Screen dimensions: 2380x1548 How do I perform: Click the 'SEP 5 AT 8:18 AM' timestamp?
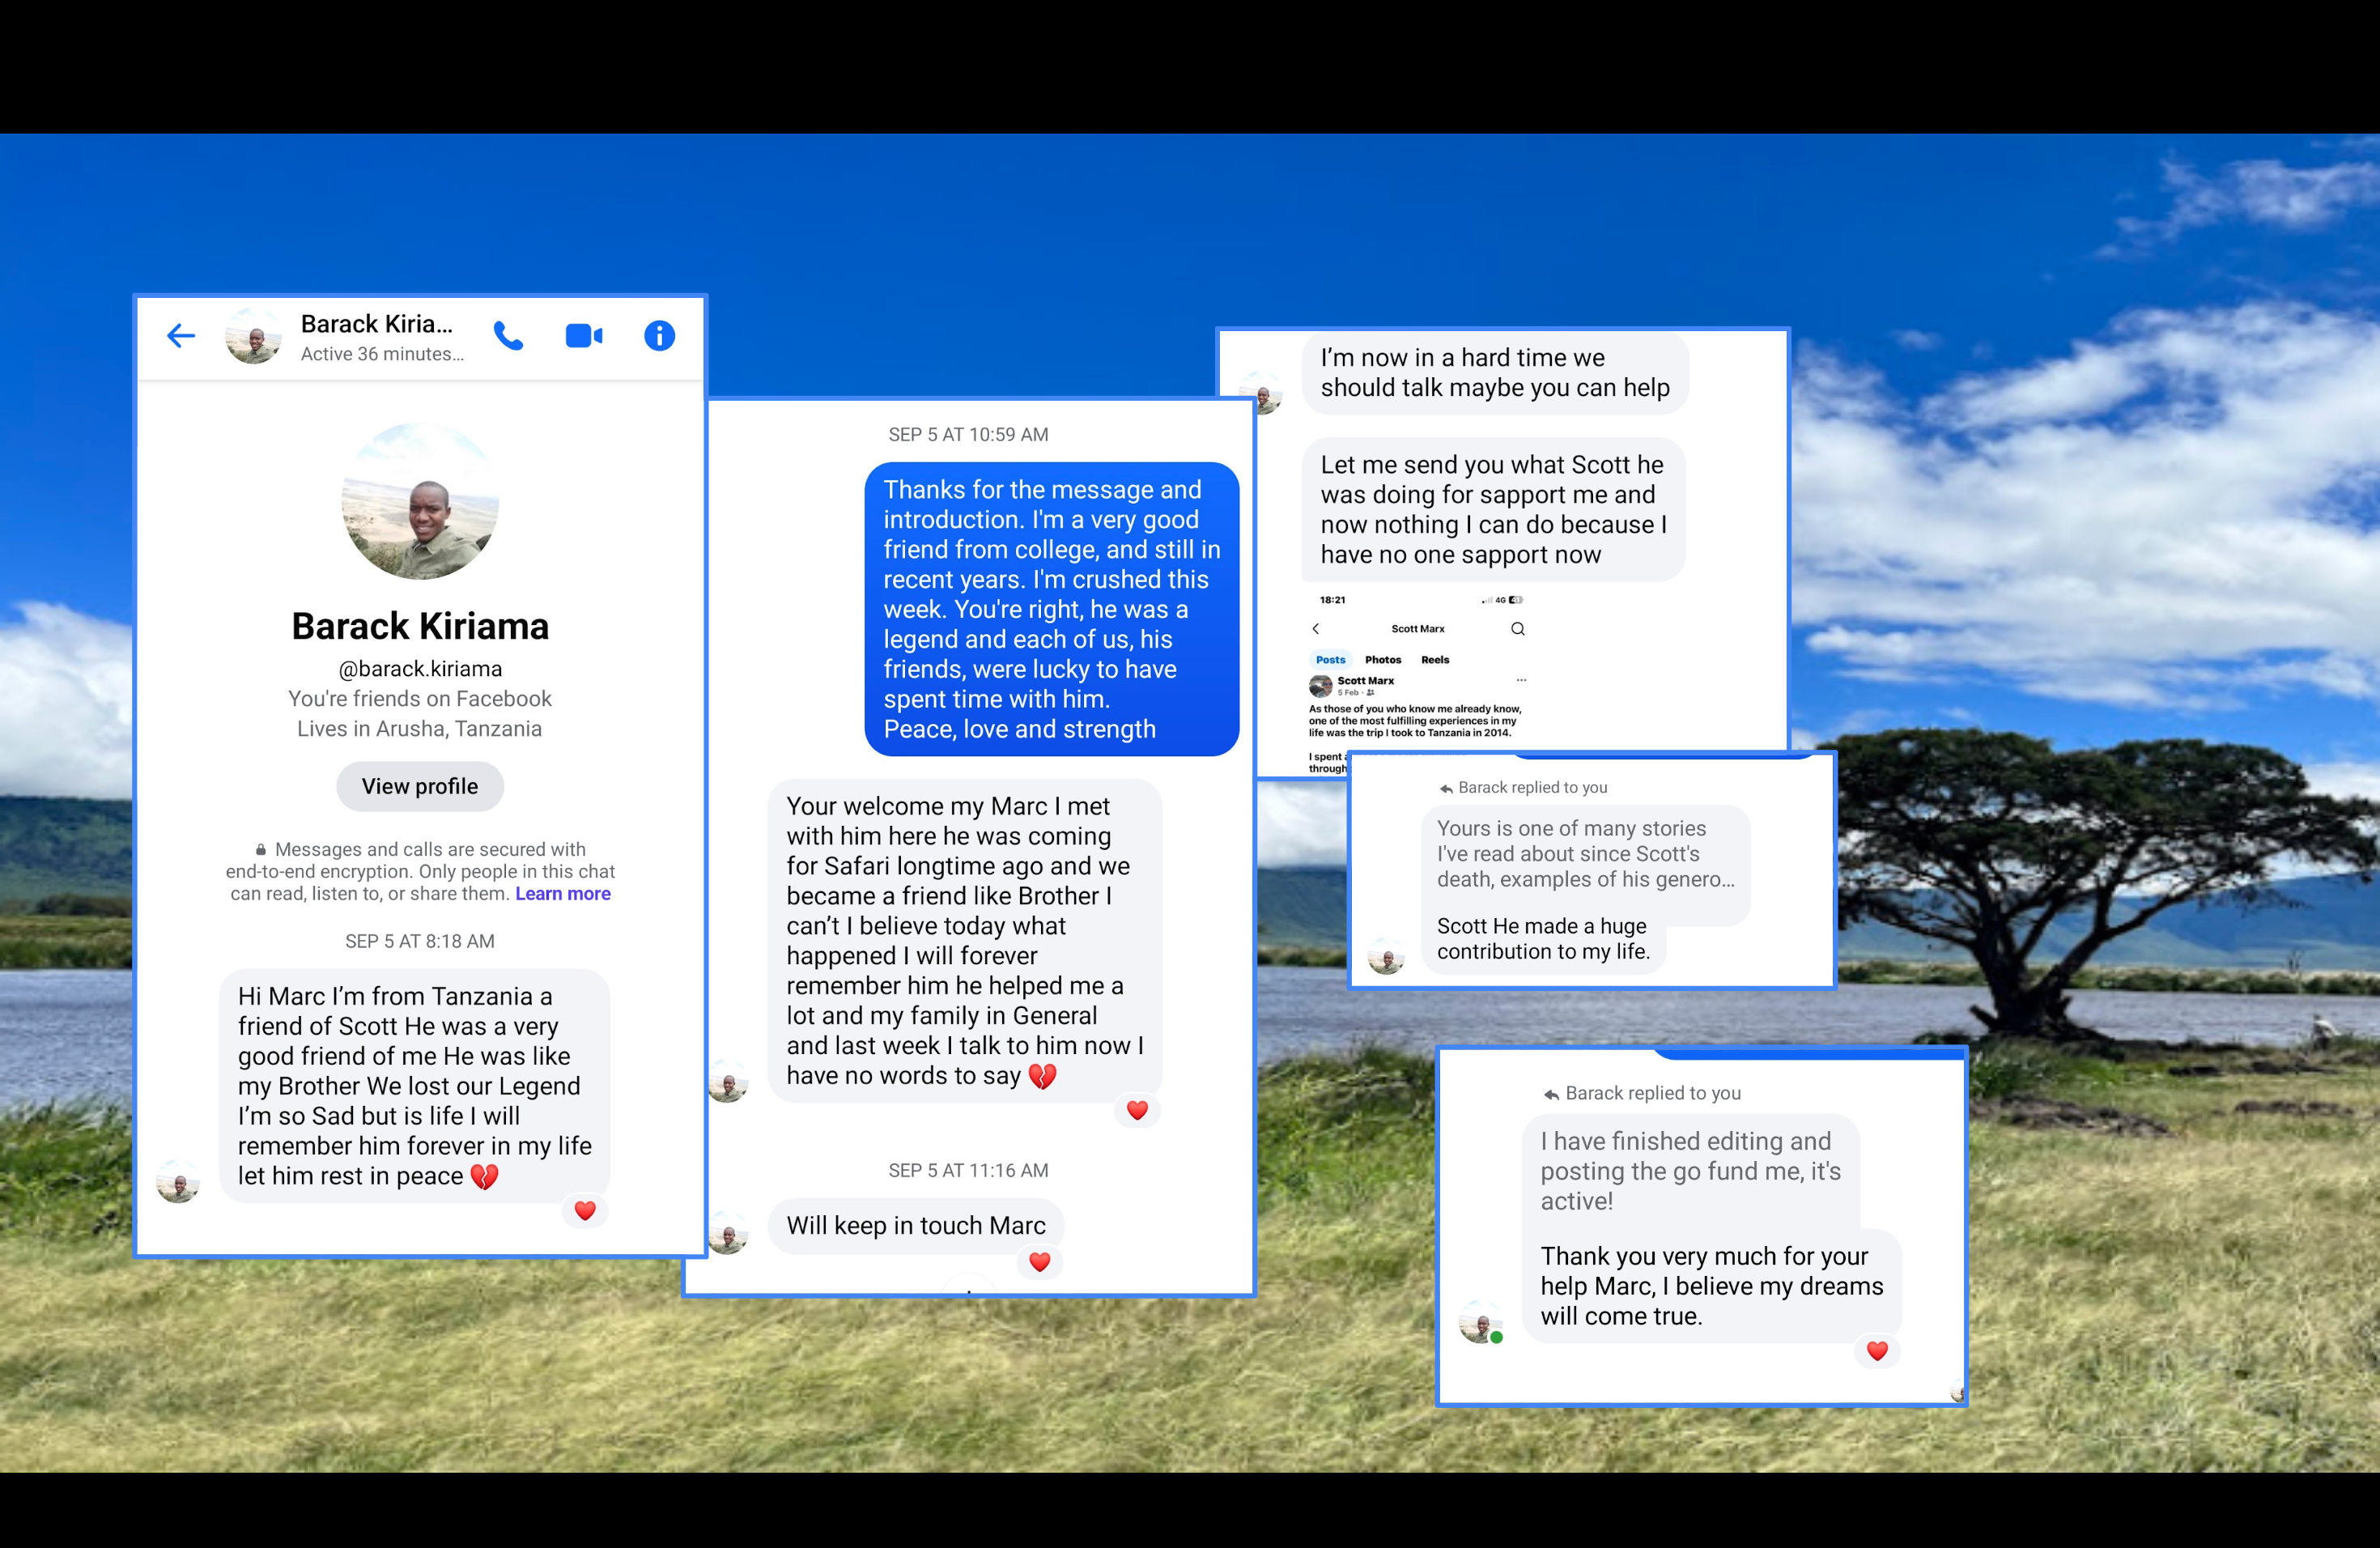click(420, 942)
